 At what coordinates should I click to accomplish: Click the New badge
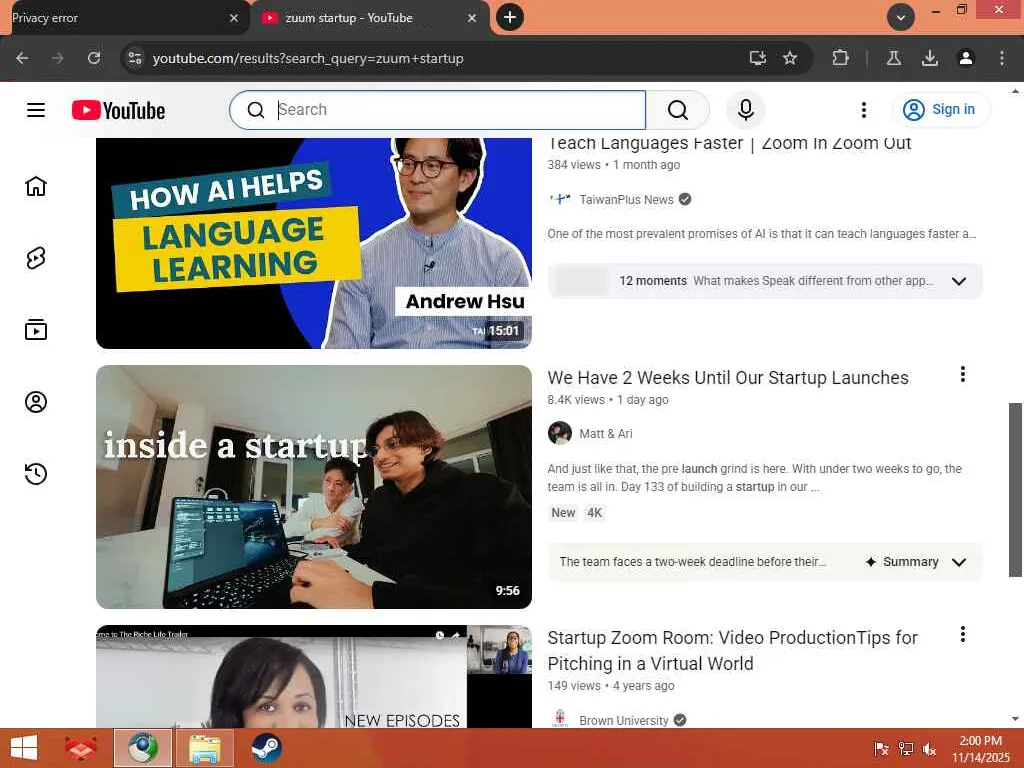coord(563,513)
